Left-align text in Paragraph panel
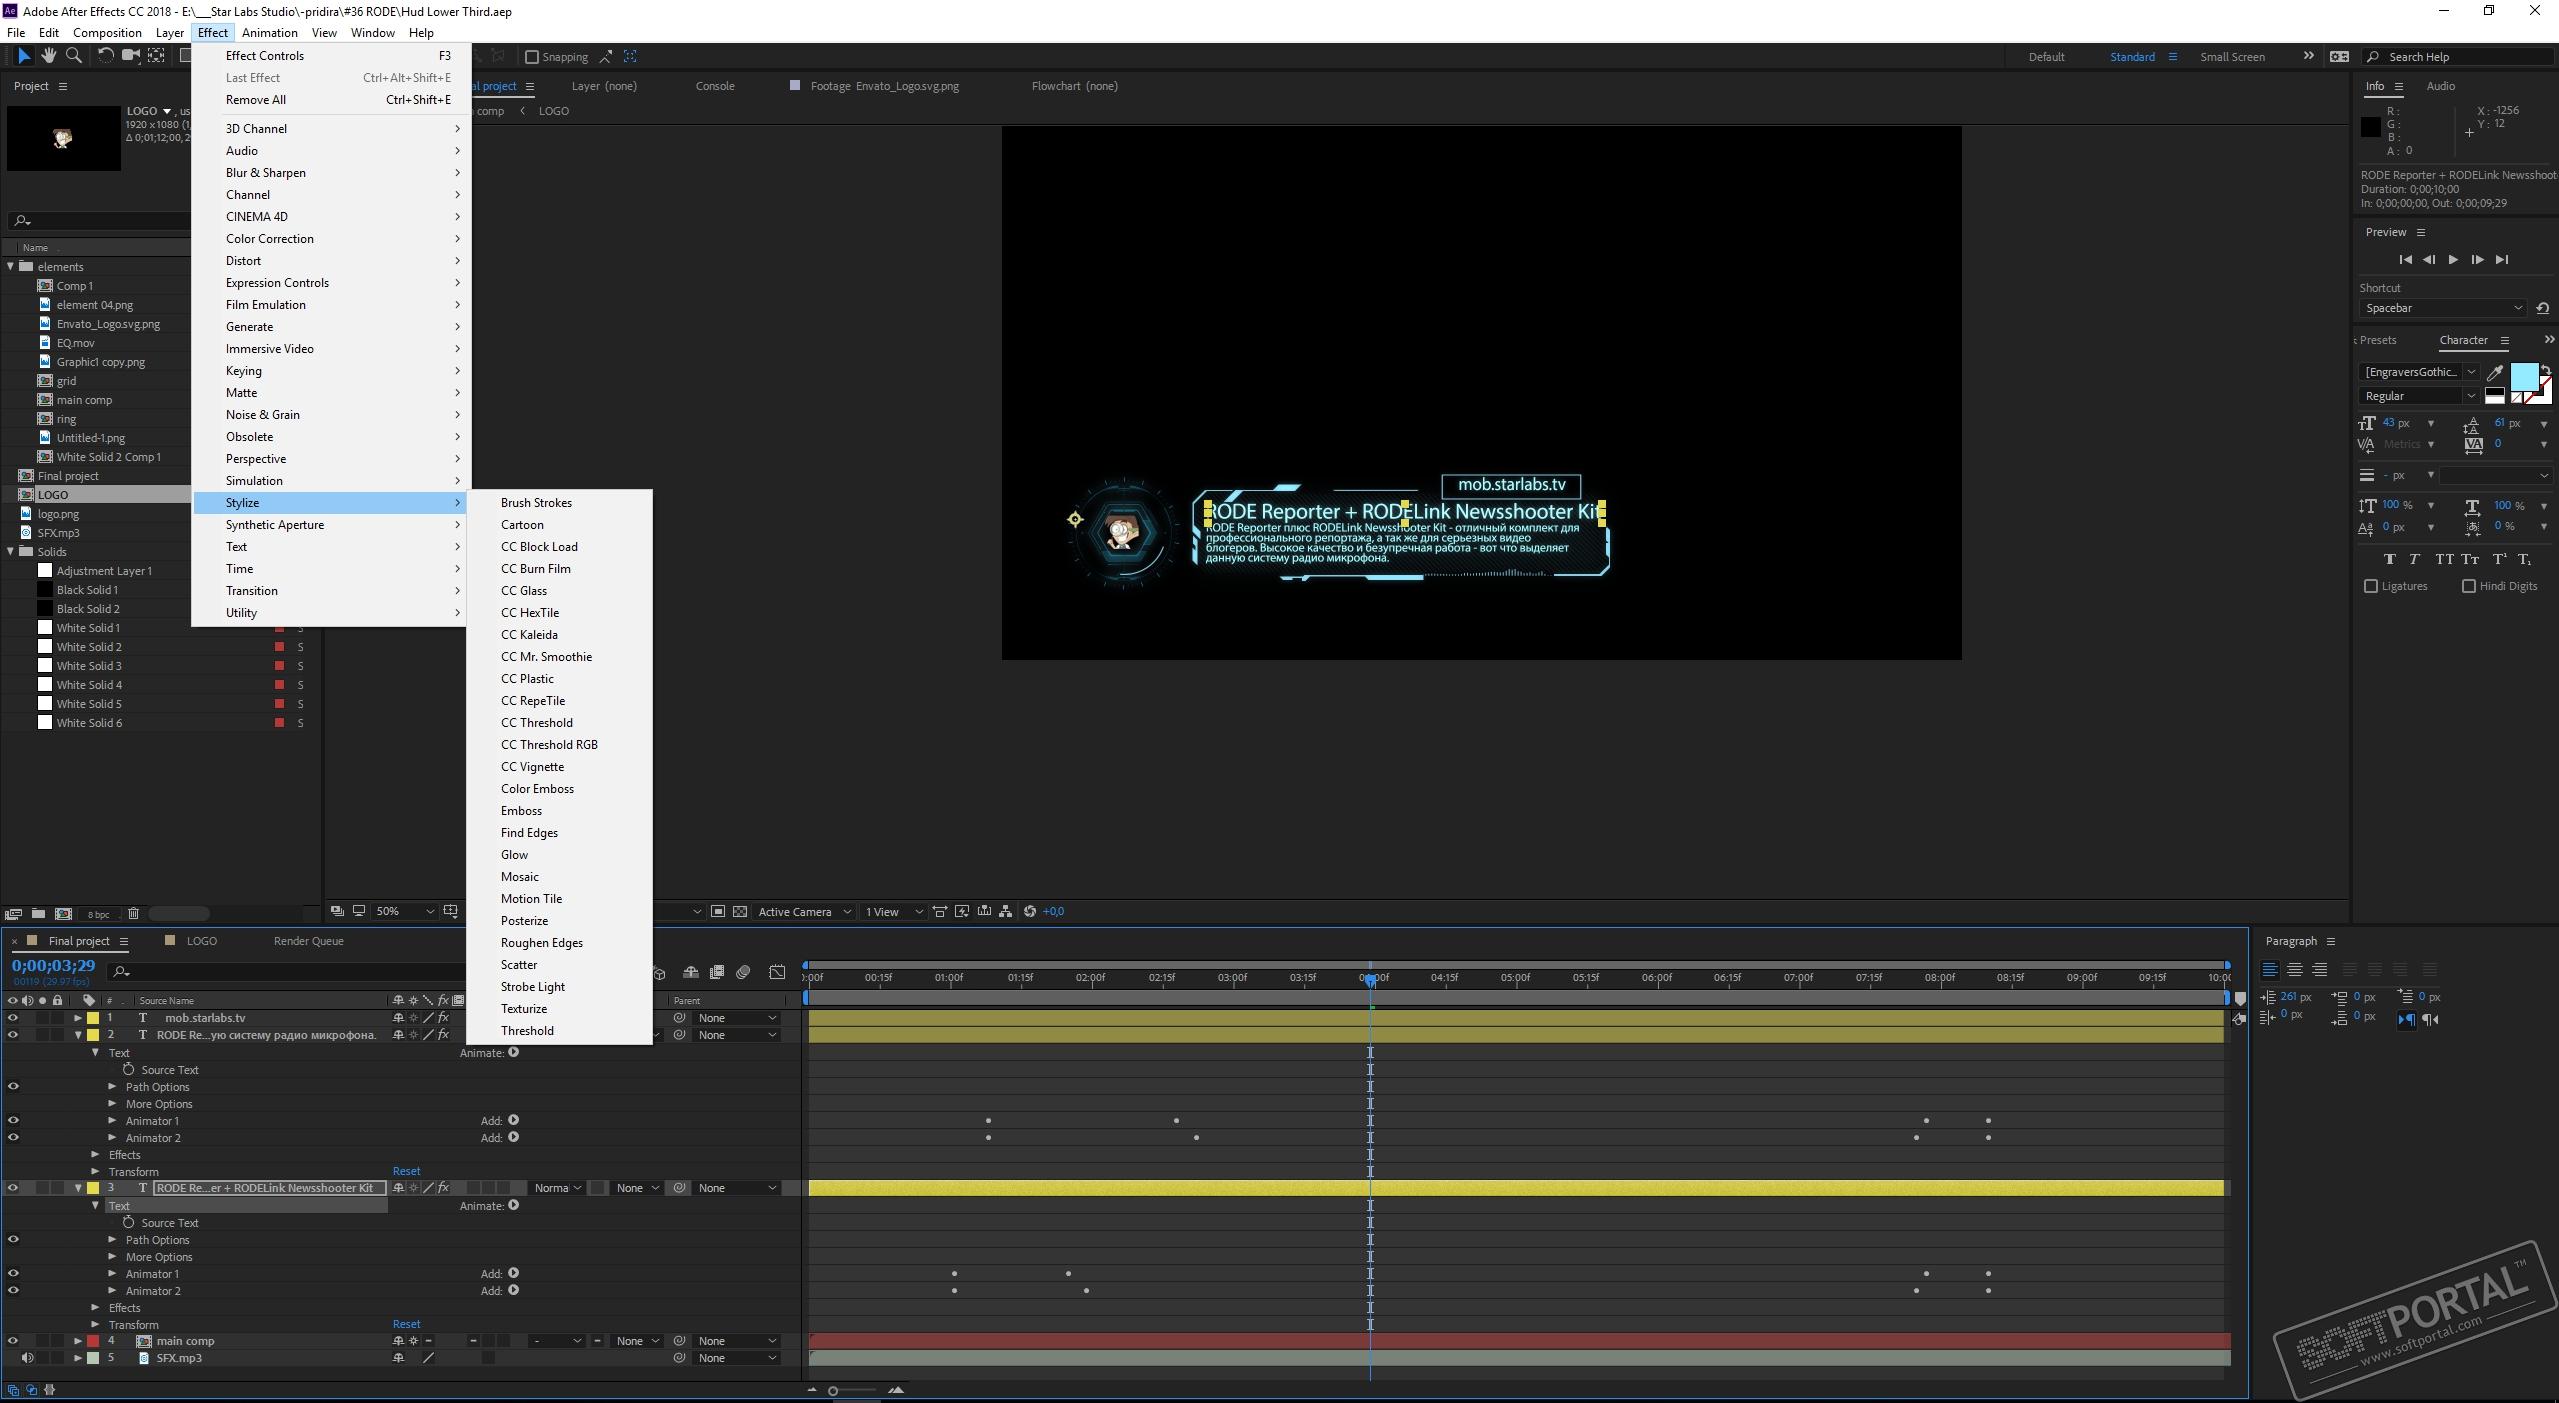 pos(2270,970)
